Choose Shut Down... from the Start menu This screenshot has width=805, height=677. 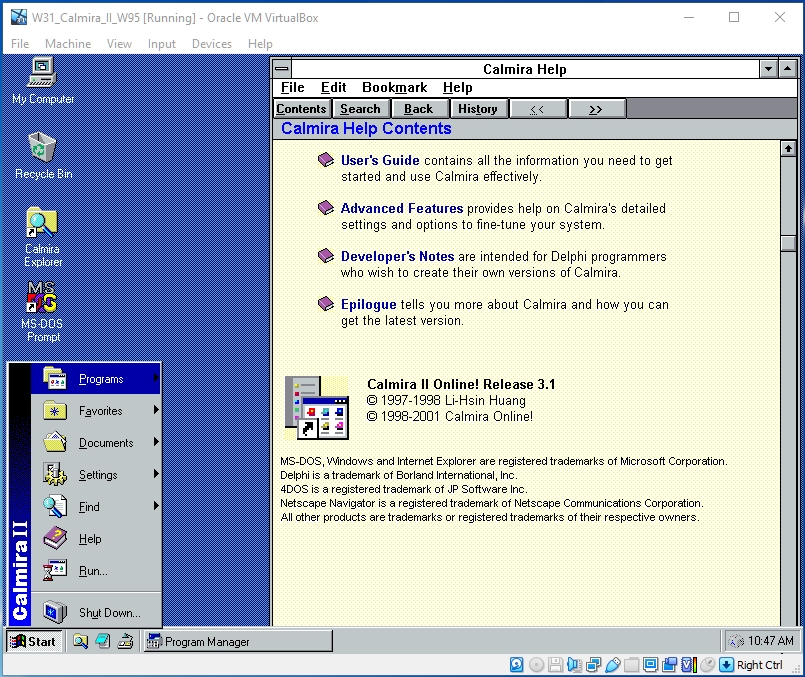pos(96,612)
